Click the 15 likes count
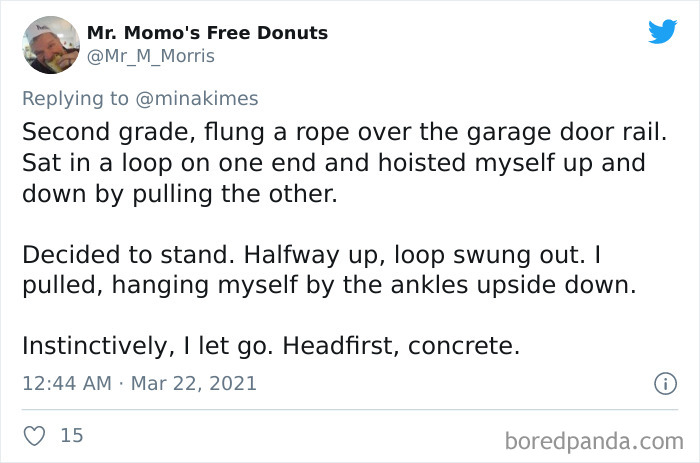Viewport: 700px width, 463px height. pos(72,435)
